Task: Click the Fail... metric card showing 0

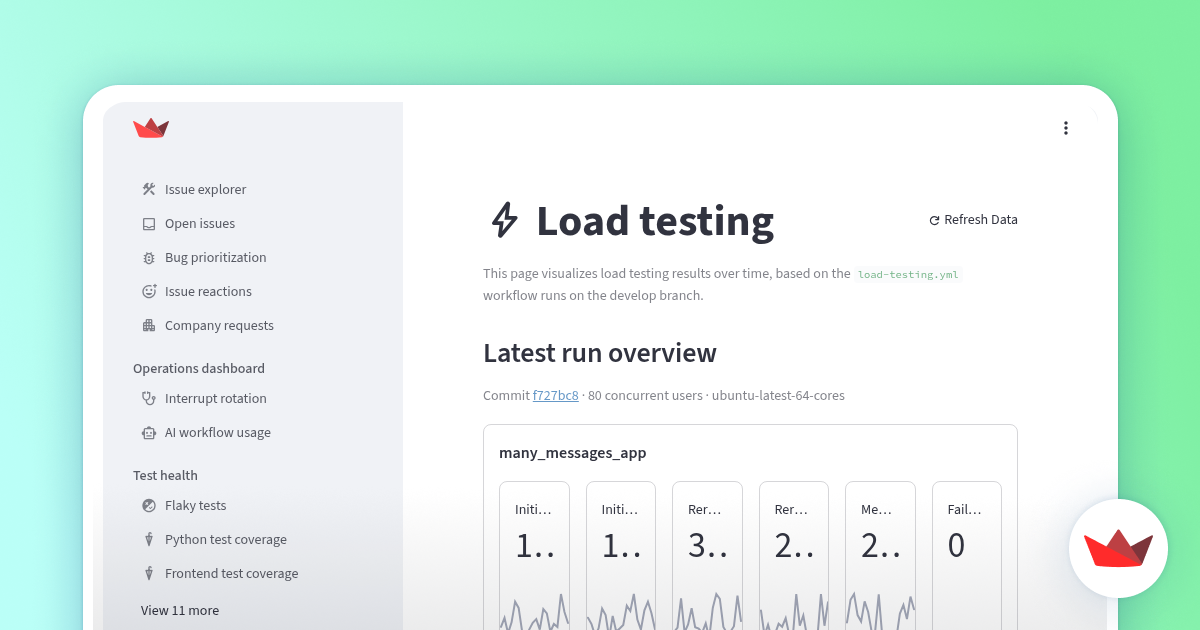Action: (x=967, y=555)
